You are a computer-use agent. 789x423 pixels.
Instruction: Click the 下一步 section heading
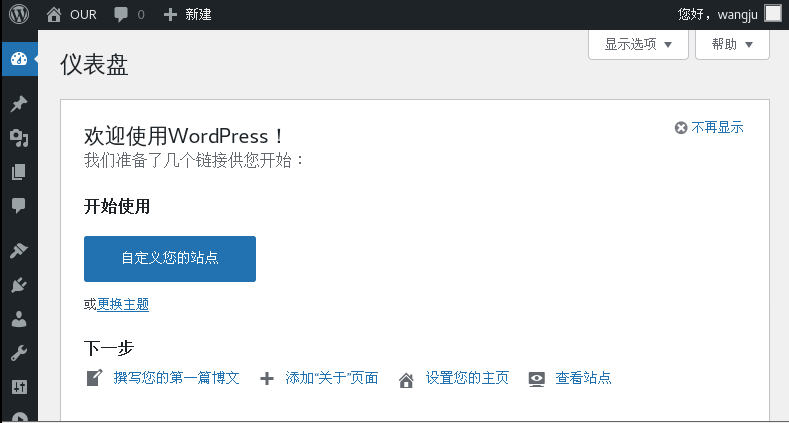point(109,348)
